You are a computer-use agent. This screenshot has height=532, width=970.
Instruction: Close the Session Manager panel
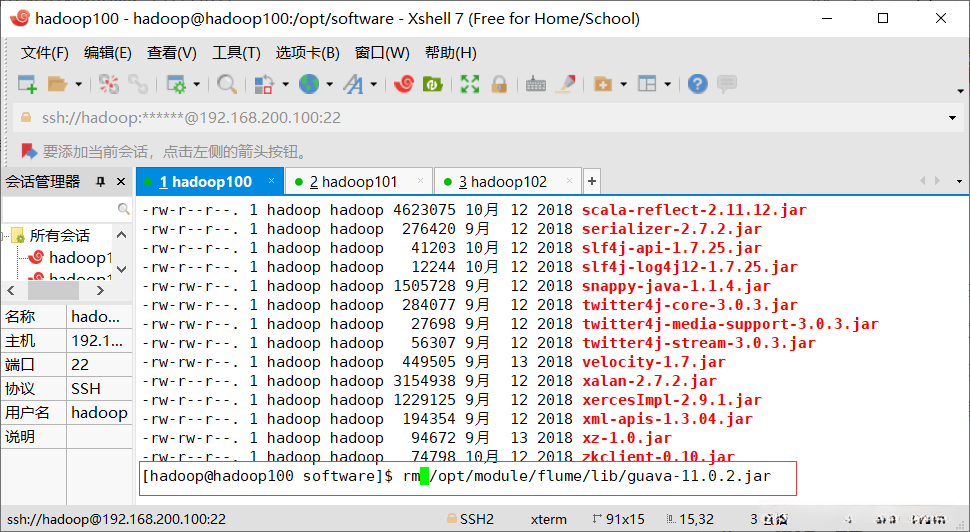point(121,182)
